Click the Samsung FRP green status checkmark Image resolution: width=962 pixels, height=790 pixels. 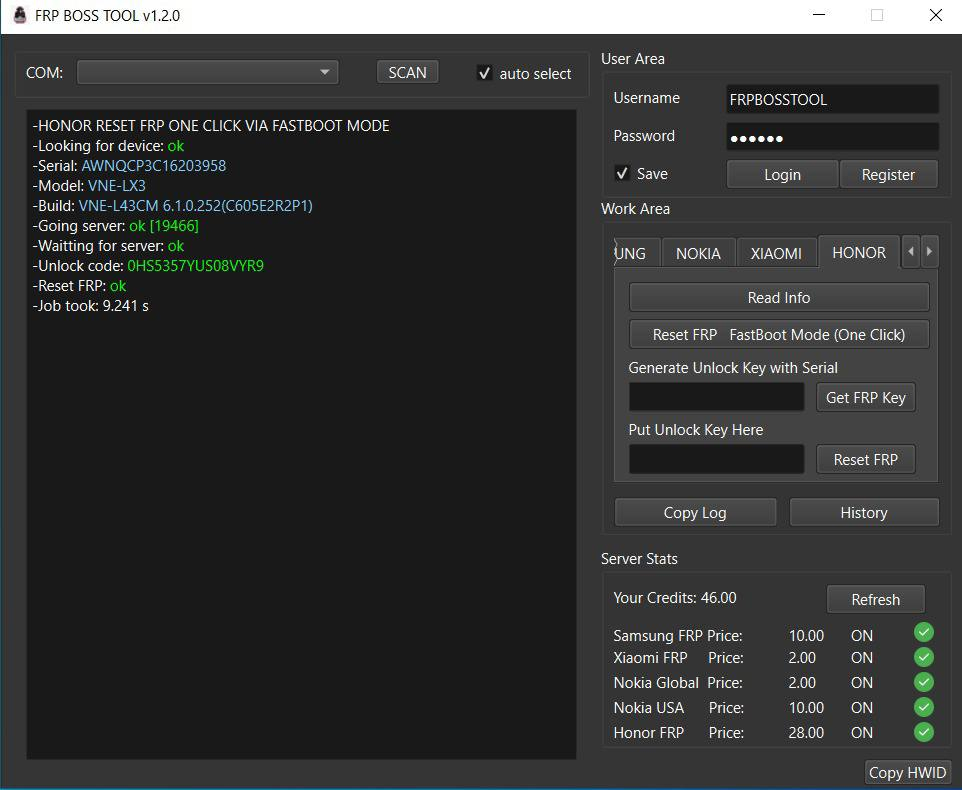[x=924, y=632]
